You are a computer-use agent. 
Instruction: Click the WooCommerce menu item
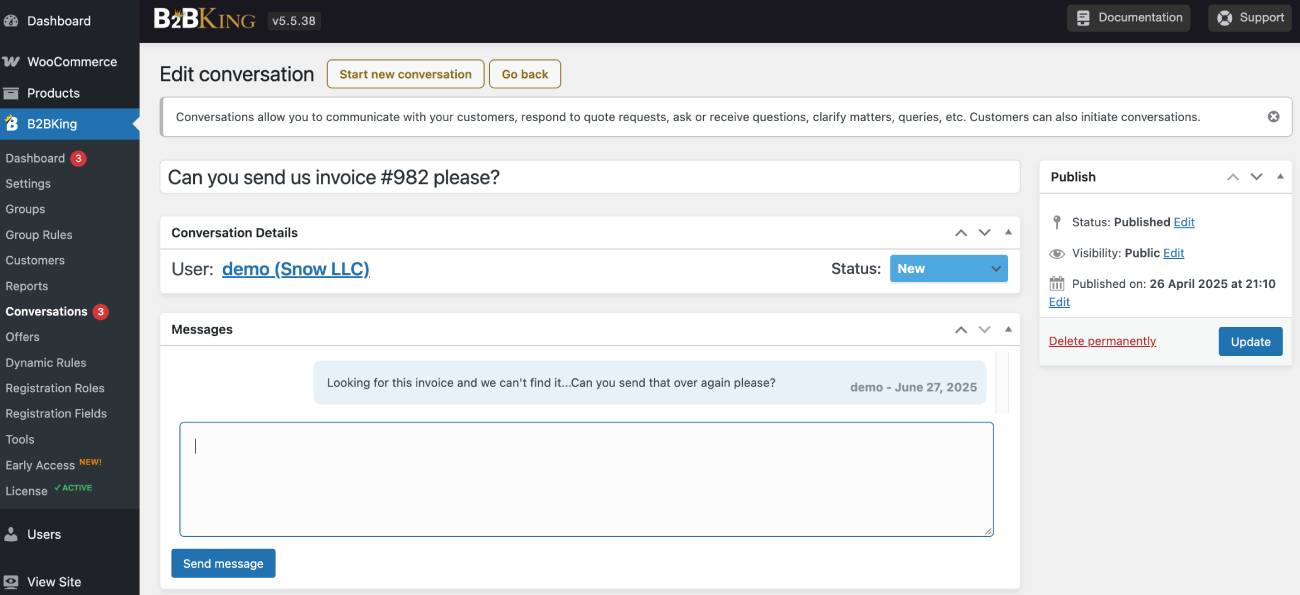click(70, 61)
